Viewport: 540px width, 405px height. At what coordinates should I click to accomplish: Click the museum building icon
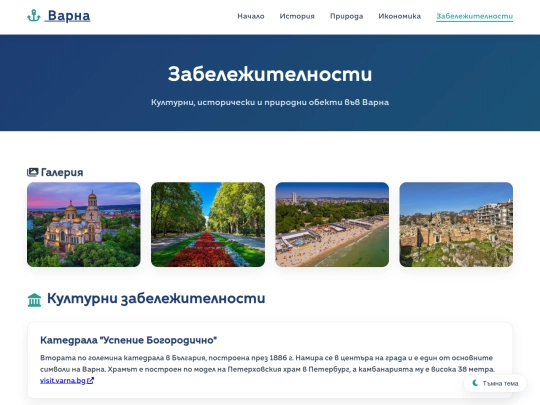34,300
